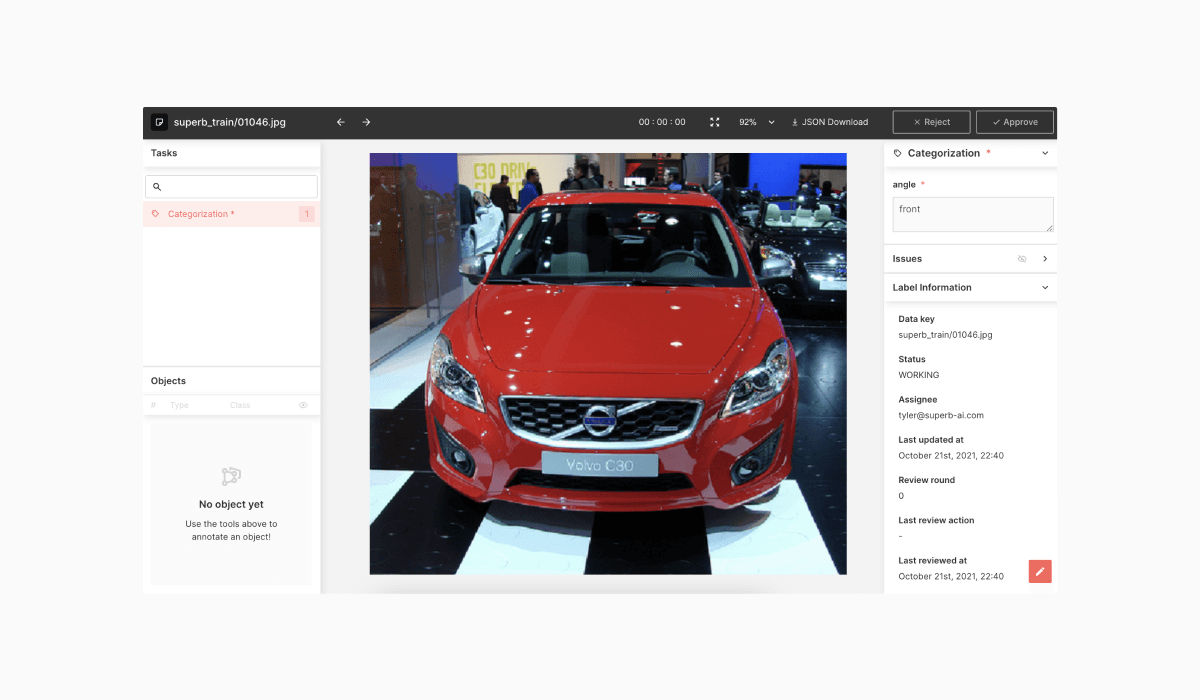
Task: Go to previous image with left arrow
Action: click(x=340, y=122)
